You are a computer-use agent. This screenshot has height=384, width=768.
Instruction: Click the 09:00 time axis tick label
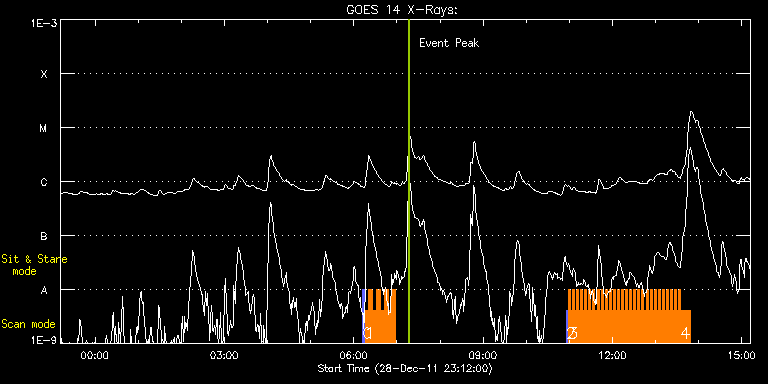tap(483, 355)
